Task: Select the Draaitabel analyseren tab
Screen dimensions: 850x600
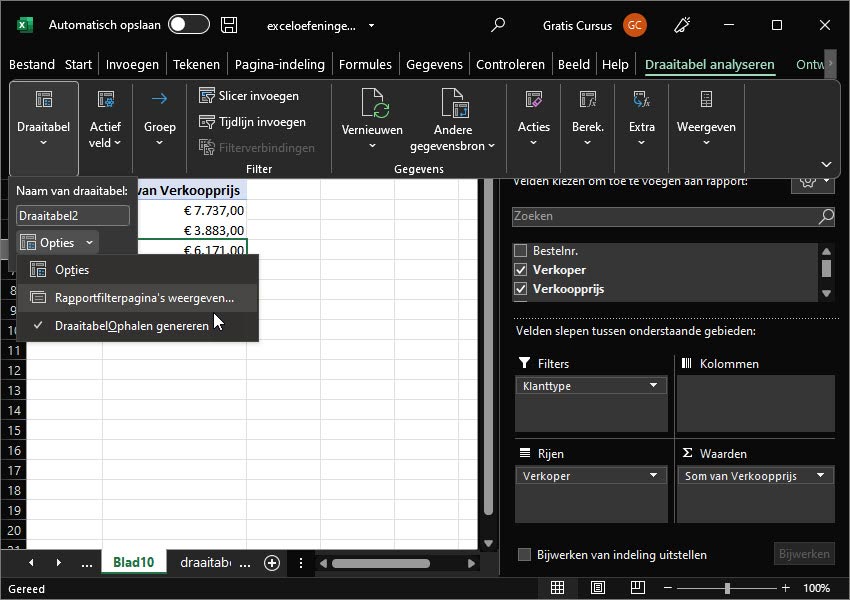Action: pos(710,64)
